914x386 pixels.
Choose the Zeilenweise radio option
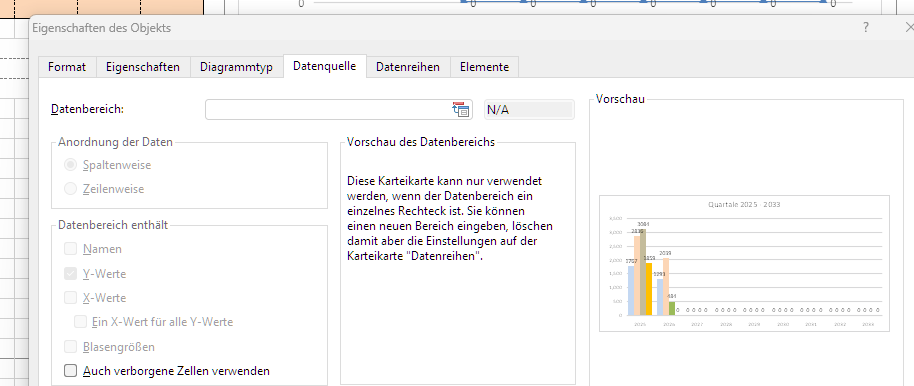(71, 189)
